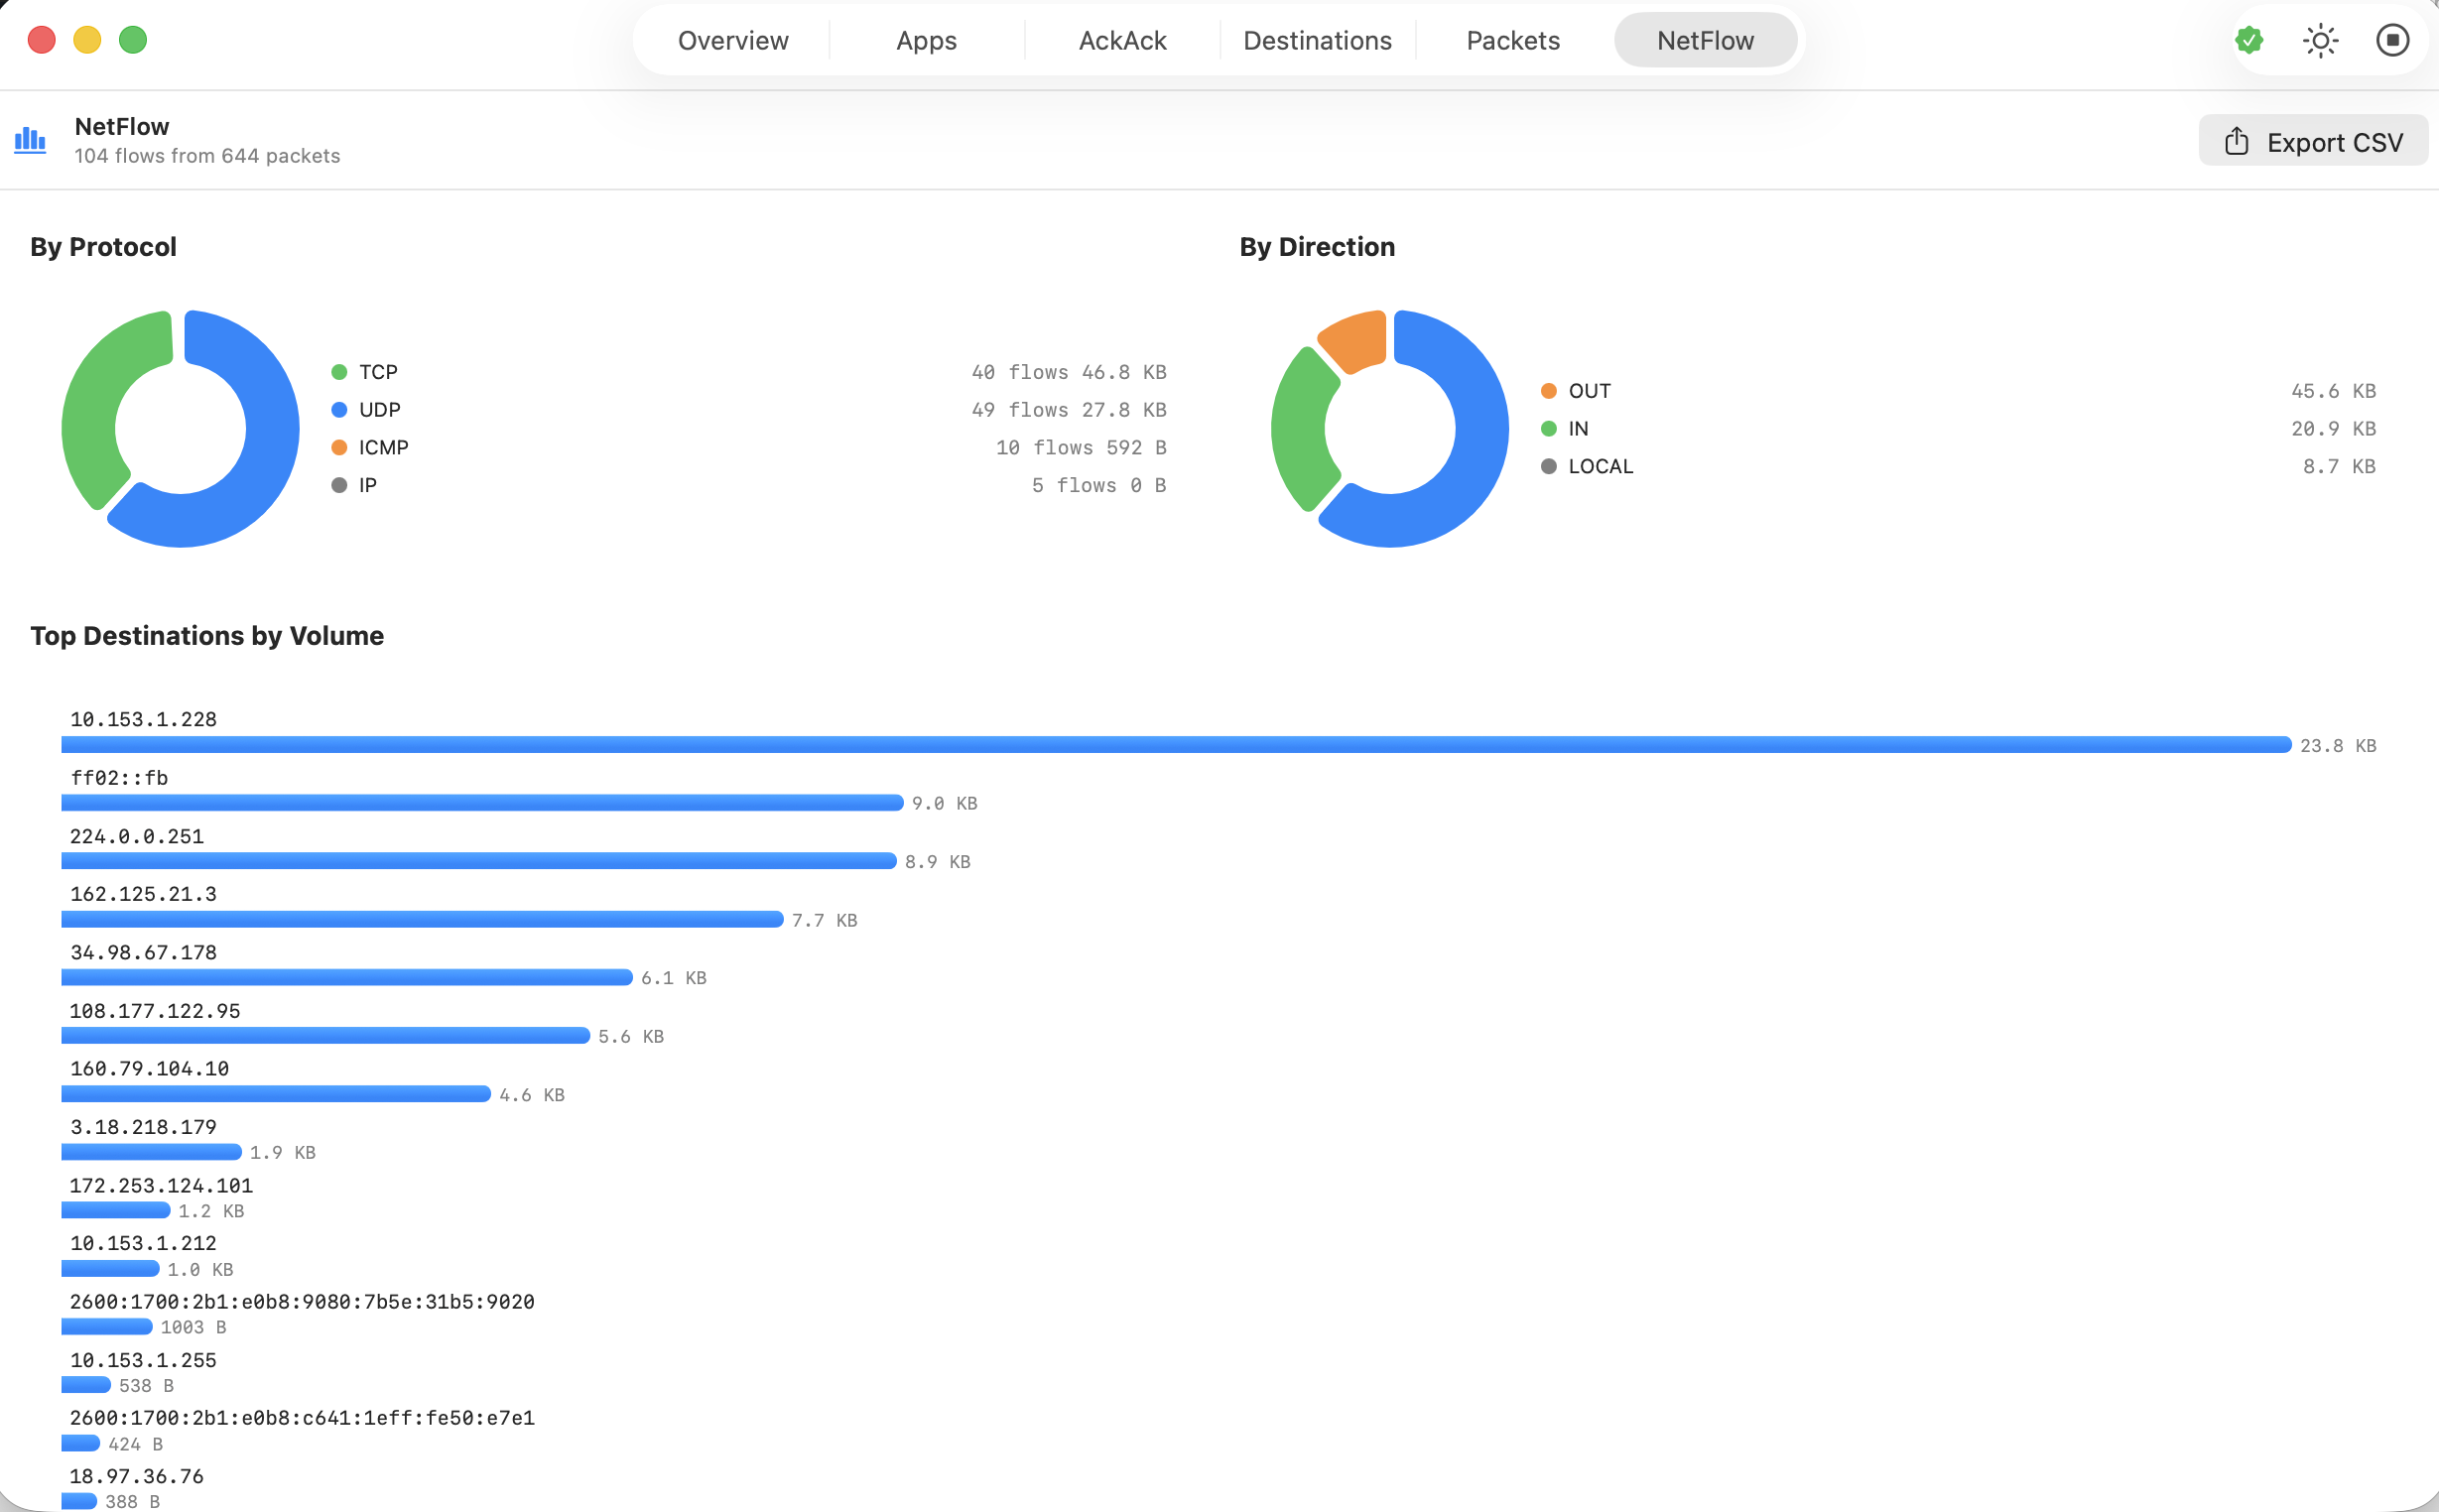Click the '172.253.124.101' destination label
Screen dimensions: 2439x1512
coord(161,1186)
